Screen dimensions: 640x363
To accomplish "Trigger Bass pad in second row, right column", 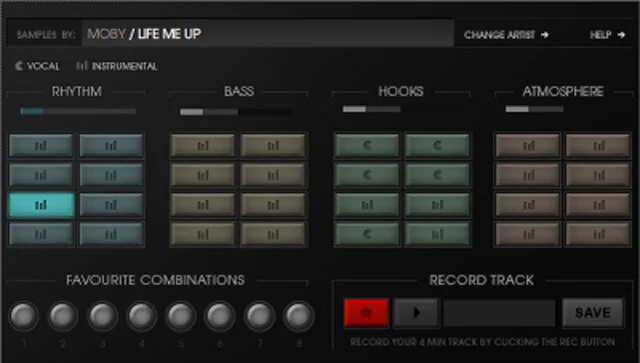I will click(273, 175).
